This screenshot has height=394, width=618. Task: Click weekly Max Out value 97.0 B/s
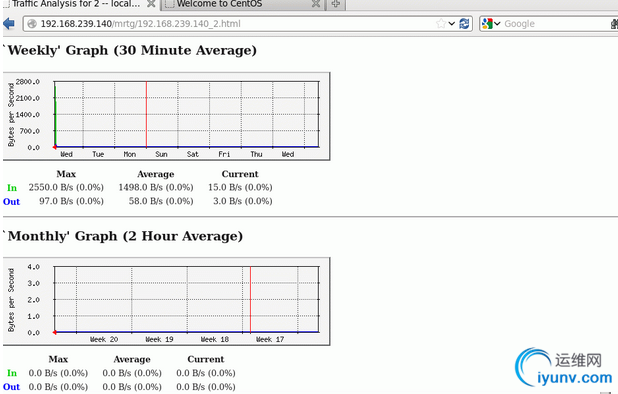[71, 201]
